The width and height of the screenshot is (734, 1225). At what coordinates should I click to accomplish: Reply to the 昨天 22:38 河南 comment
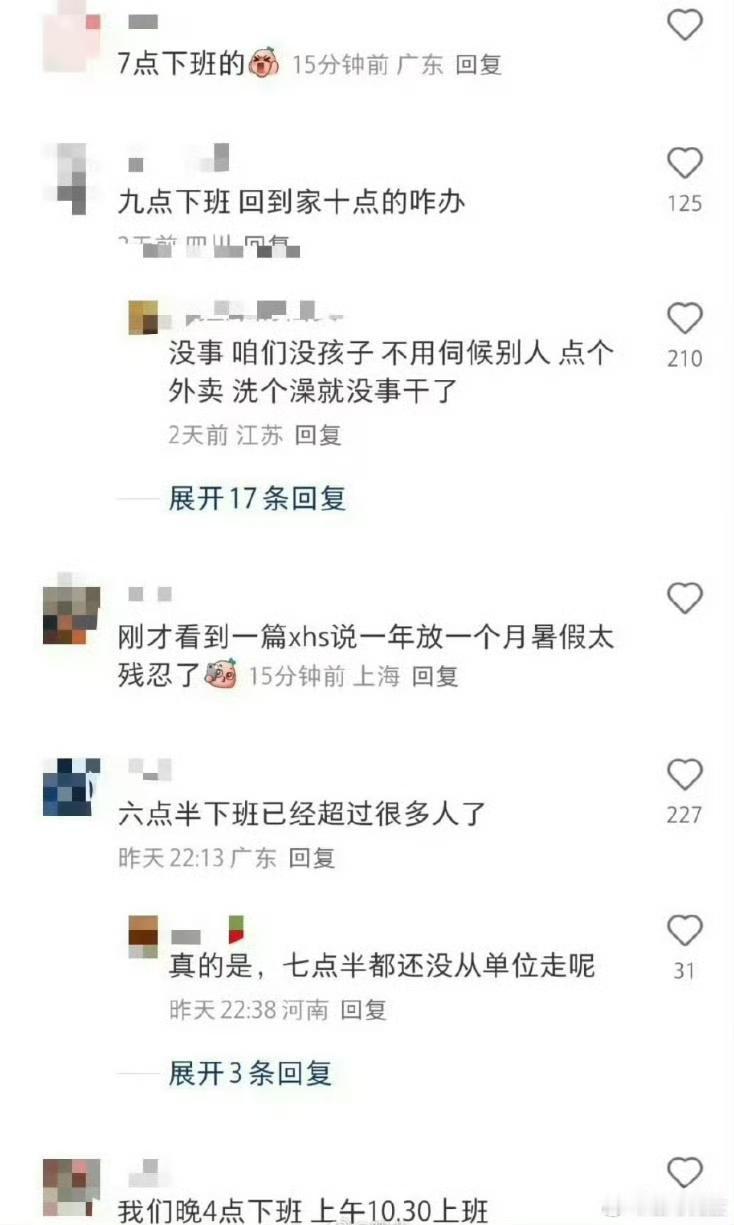[363, 1010]
